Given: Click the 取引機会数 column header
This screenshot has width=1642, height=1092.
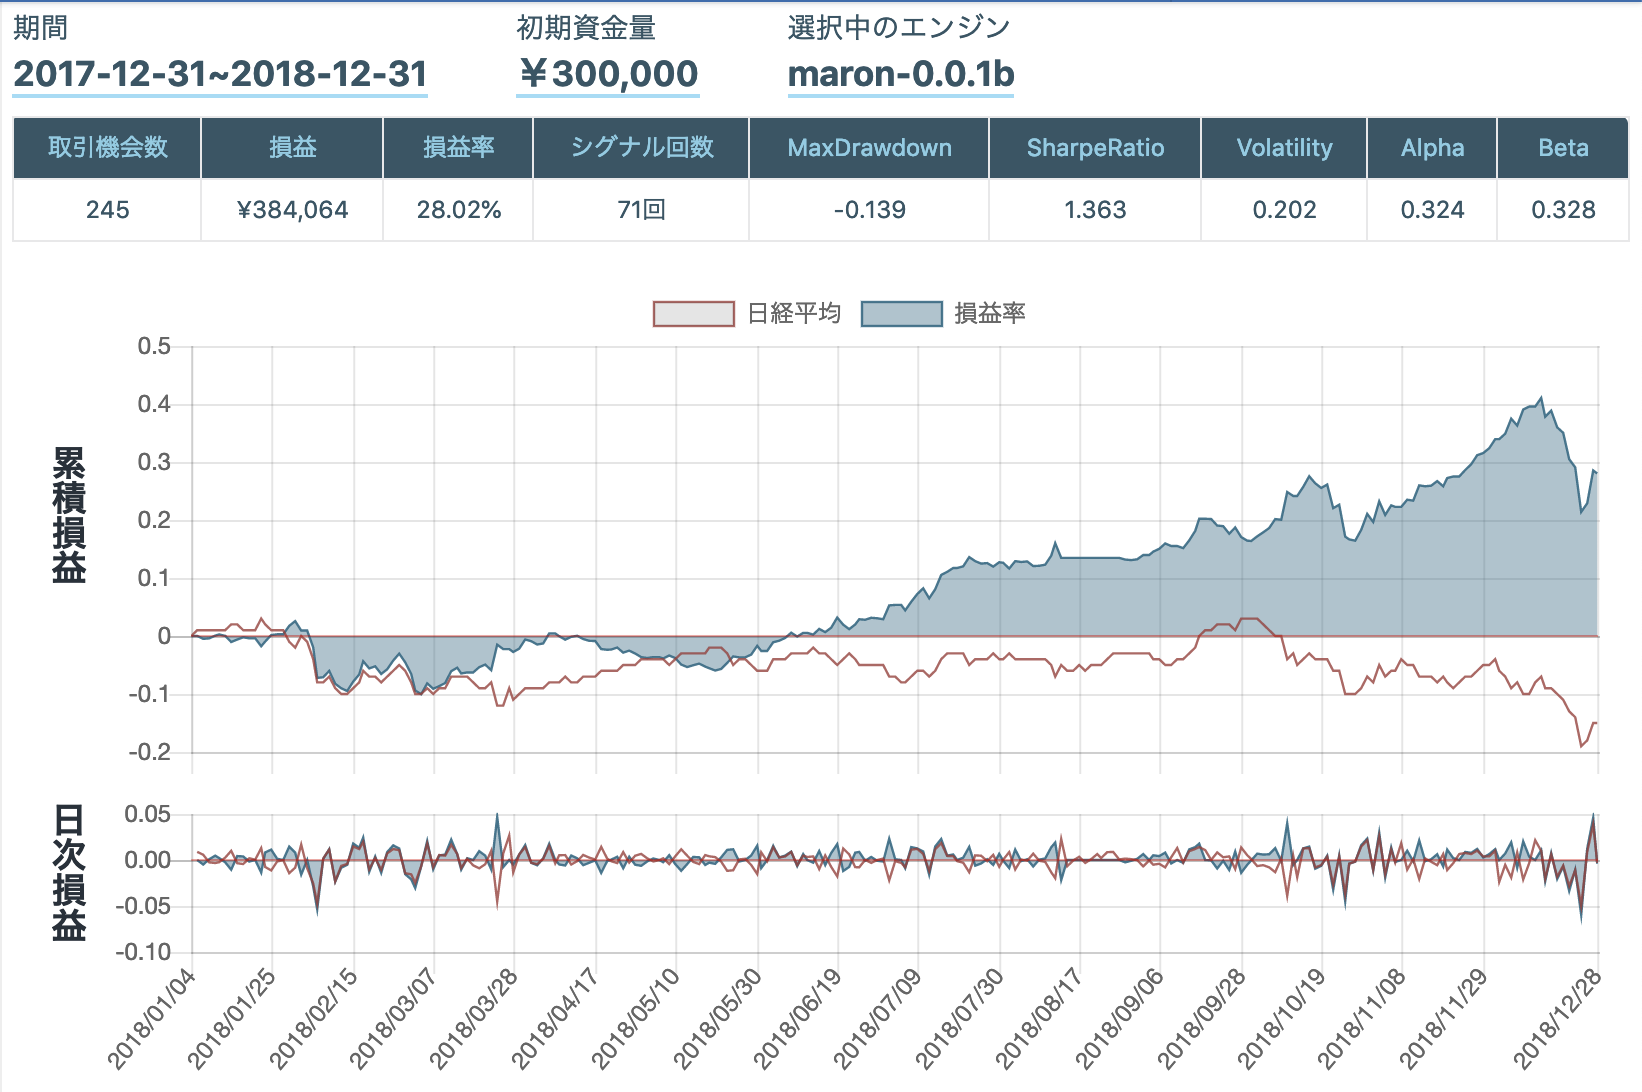Looking at the screenshot, I should 107,148.
